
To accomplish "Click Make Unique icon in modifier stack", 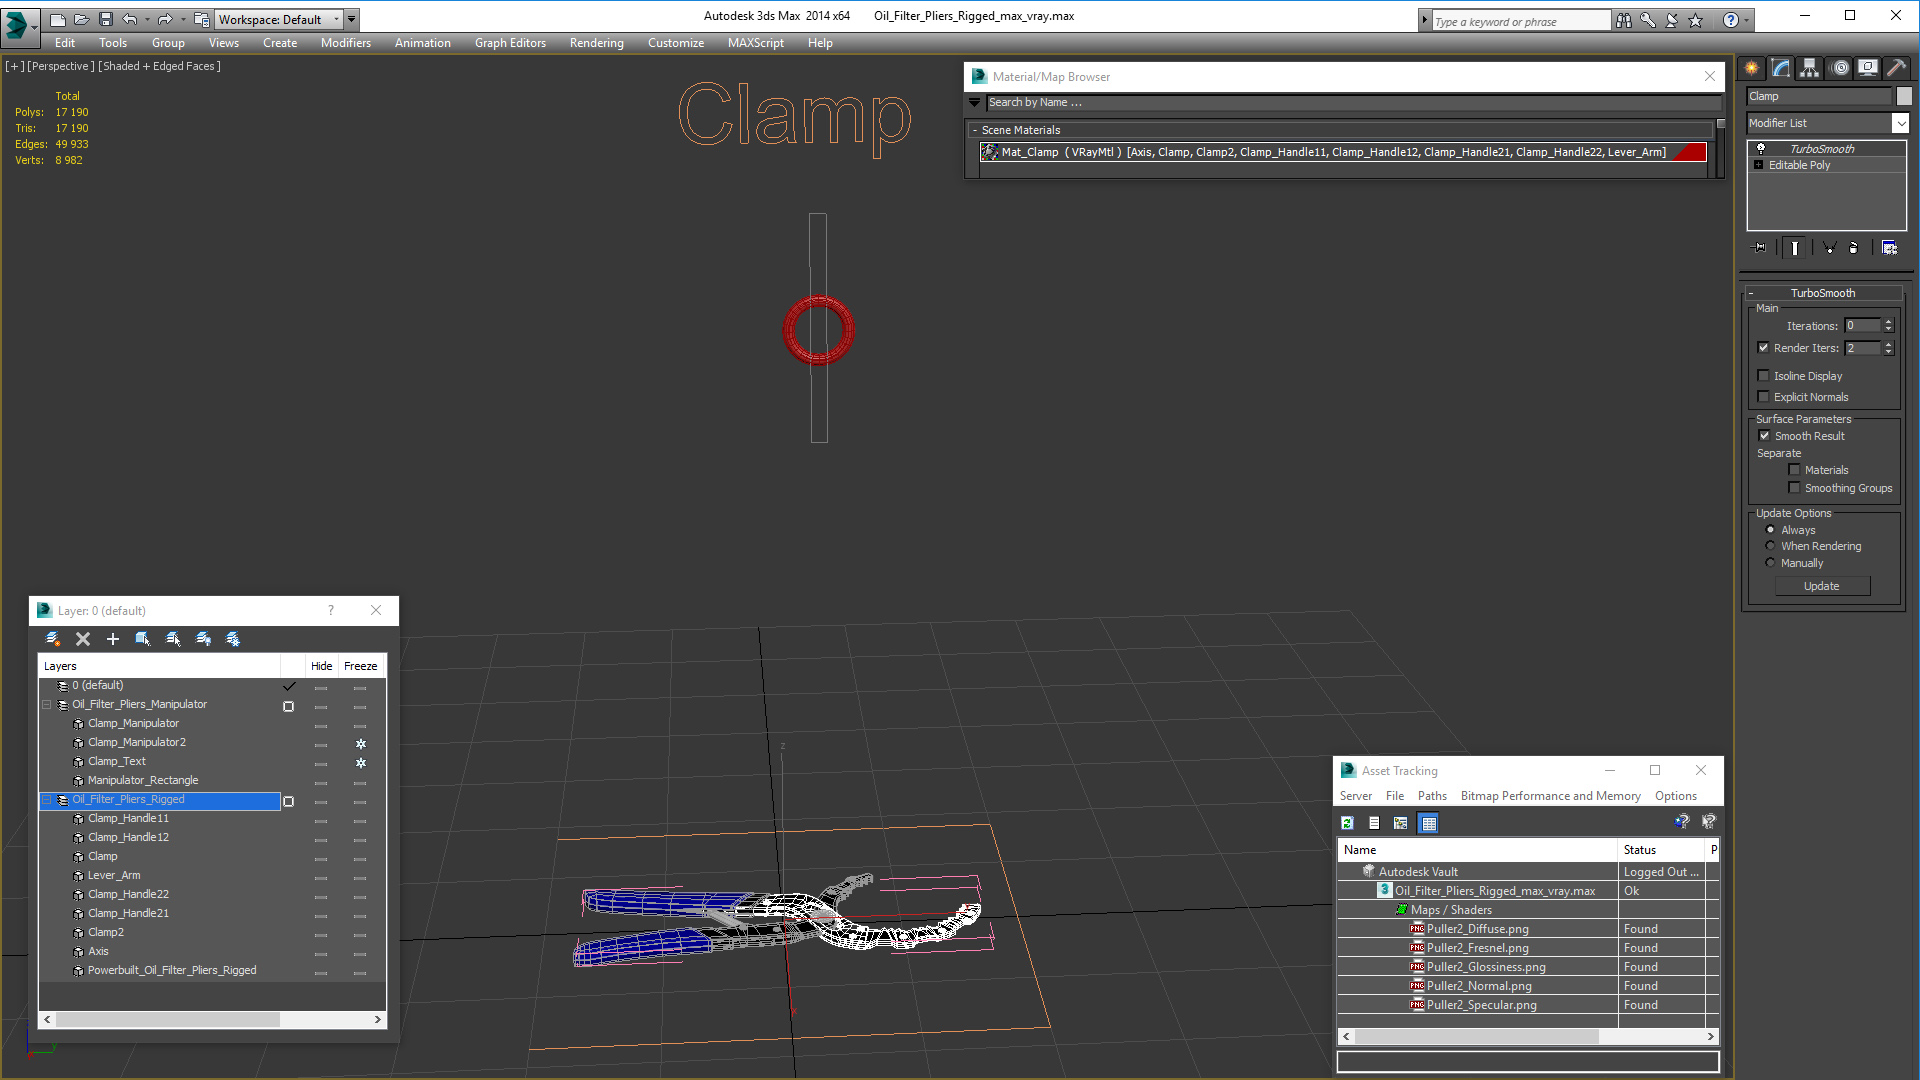I will click(1829, 248).
